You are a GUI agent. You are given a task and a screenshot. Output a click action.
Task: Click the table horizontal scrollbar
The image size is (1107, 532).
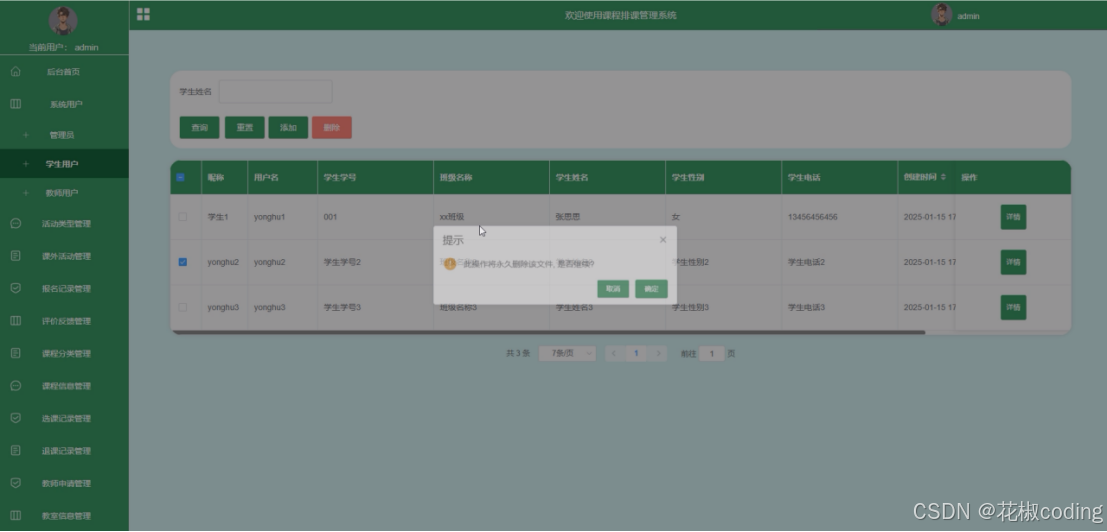point(548,332)
